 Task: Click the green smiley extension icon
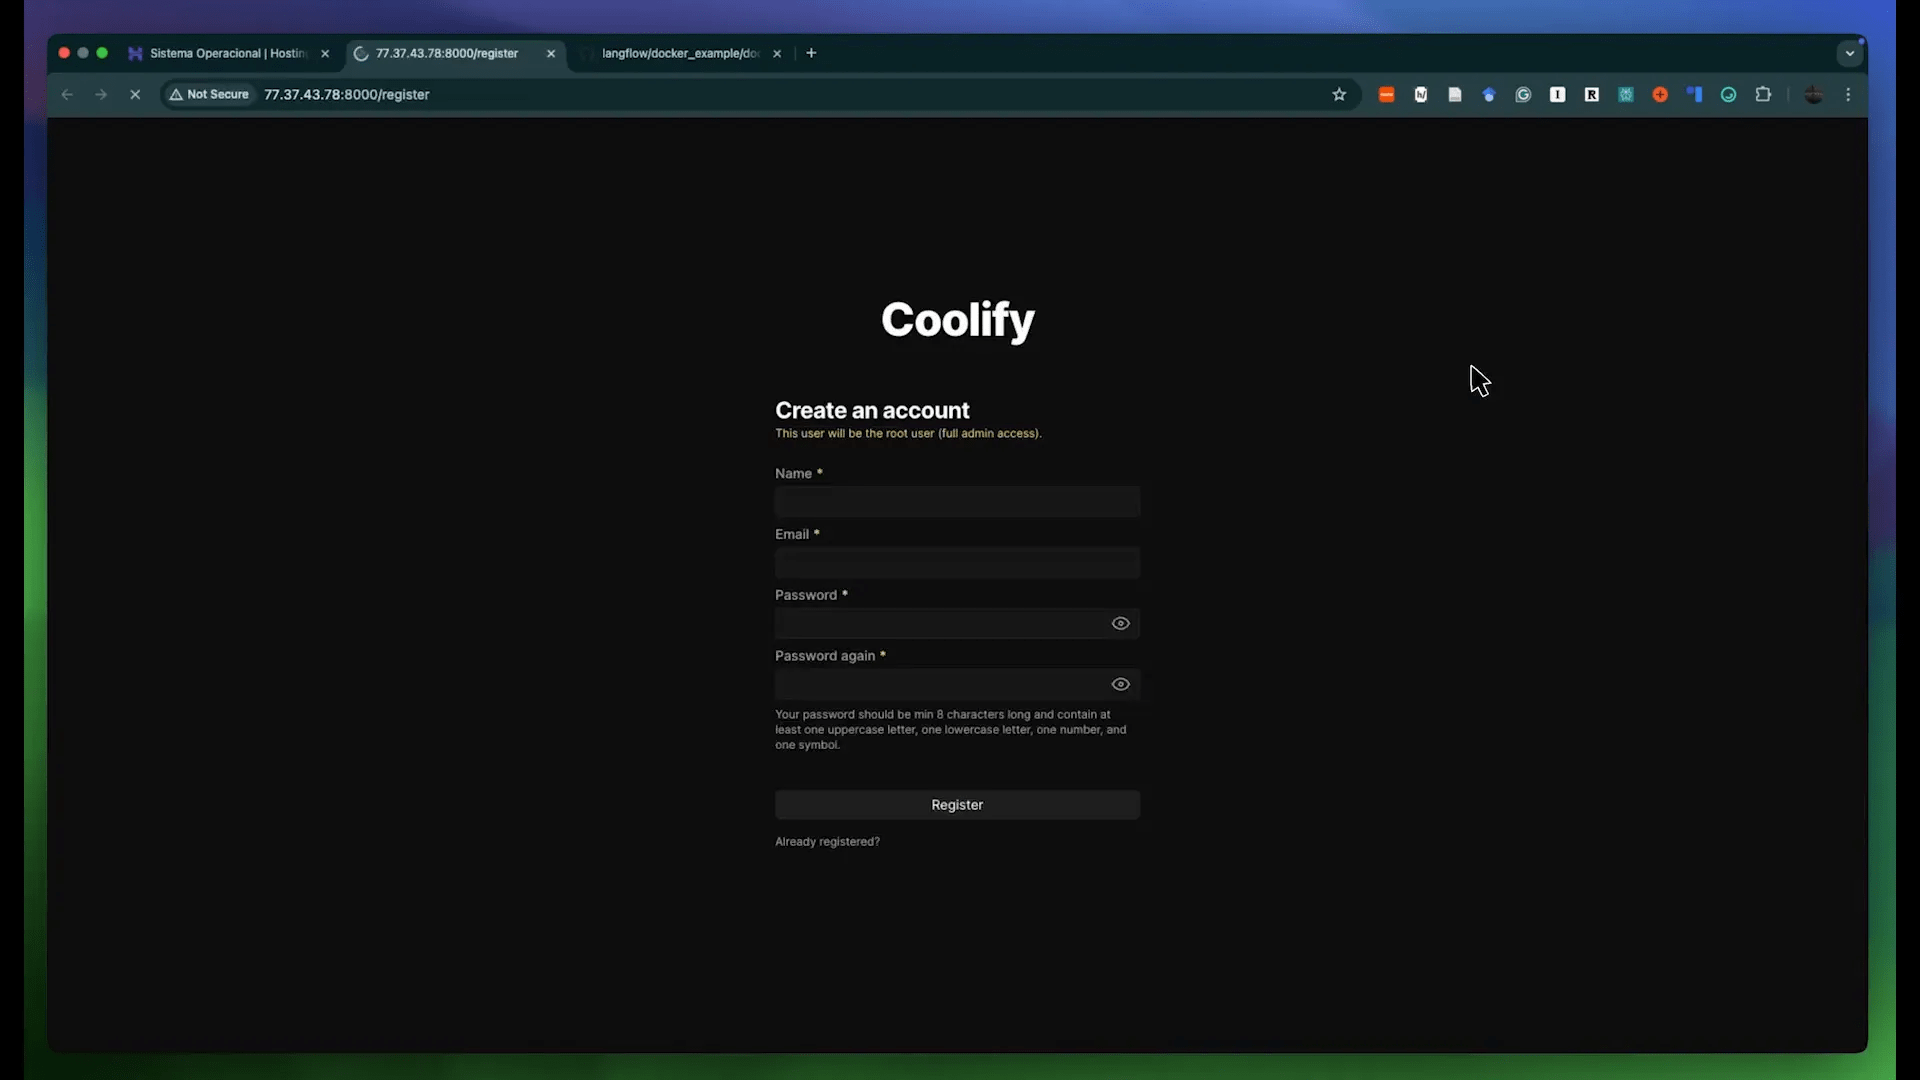(1728, 94)
